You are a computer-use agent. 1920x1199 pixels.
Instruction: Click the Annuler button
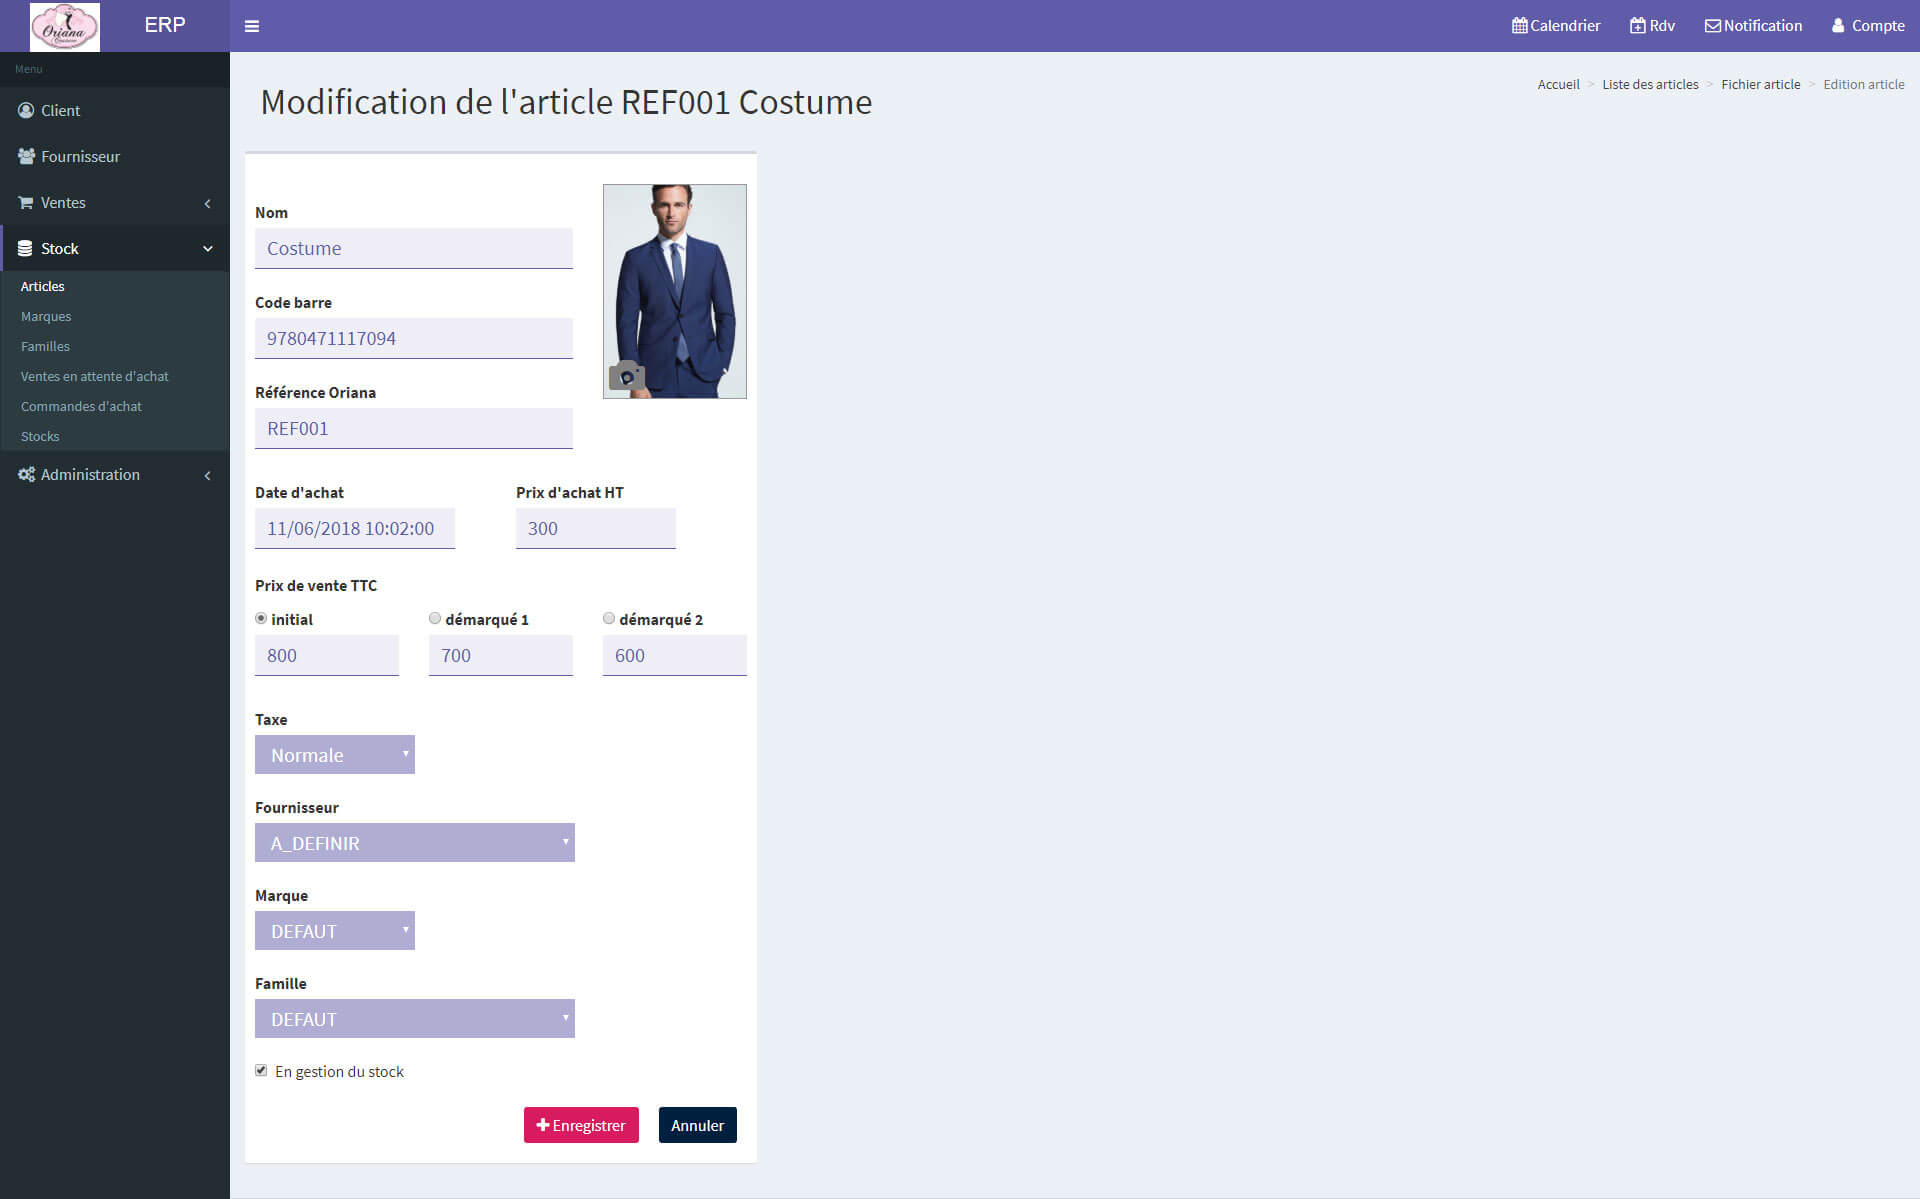coord(697,1125)
